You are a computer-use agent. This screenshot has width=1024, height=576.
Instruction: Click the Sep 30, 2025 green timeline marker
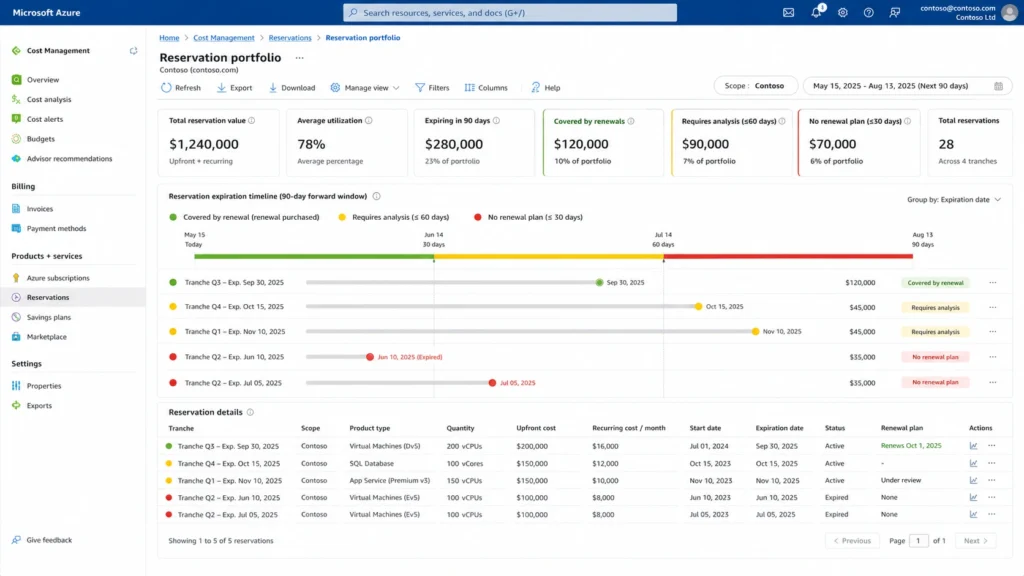600,283
